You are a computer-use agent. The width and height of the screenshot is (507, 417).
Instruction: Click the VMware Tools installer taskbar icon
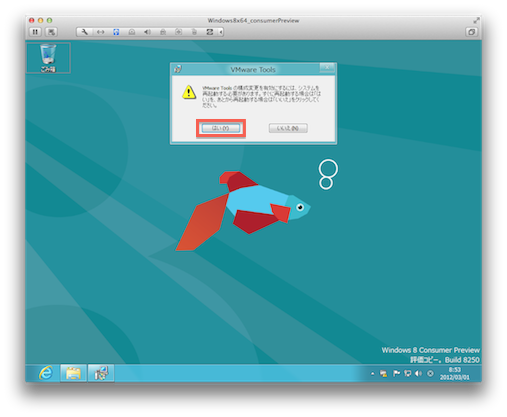coord(101,373)
